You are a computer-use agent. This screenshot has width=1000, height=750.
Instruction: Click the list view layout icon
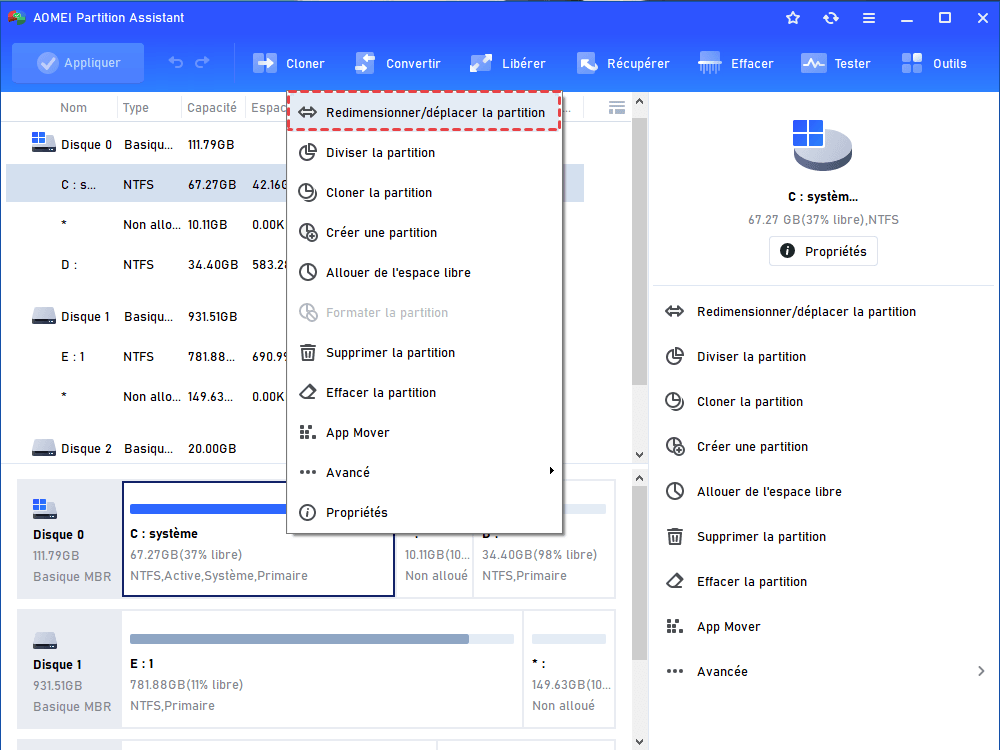pos(617,107)
